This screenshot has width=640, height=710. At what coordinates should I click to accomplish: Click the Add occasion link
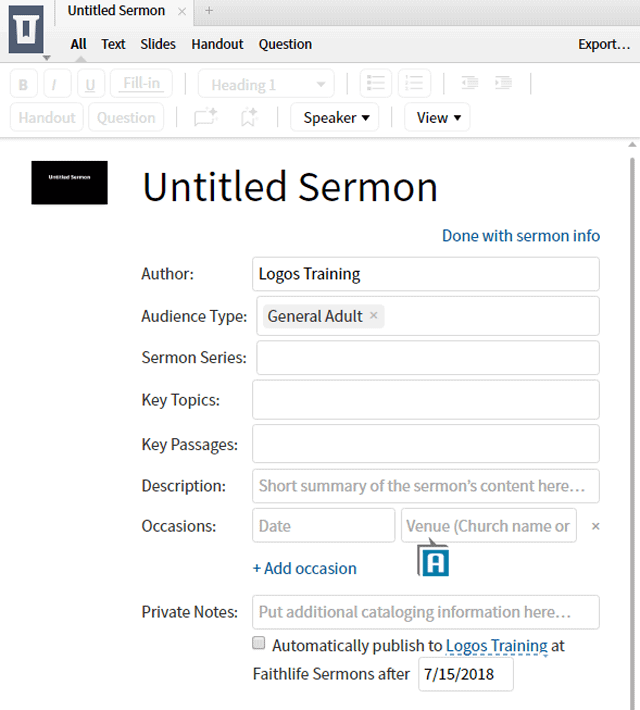pos(304,568)
